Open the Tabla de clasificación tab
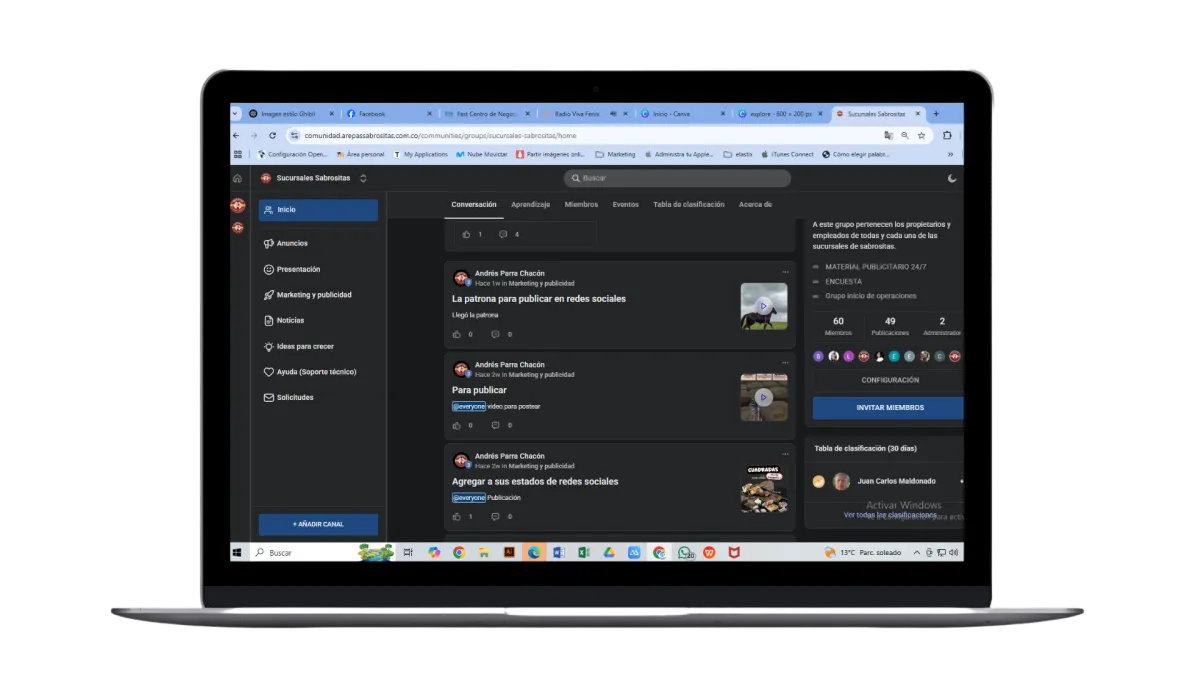The image size is (1200, 675). coord(689,205)
